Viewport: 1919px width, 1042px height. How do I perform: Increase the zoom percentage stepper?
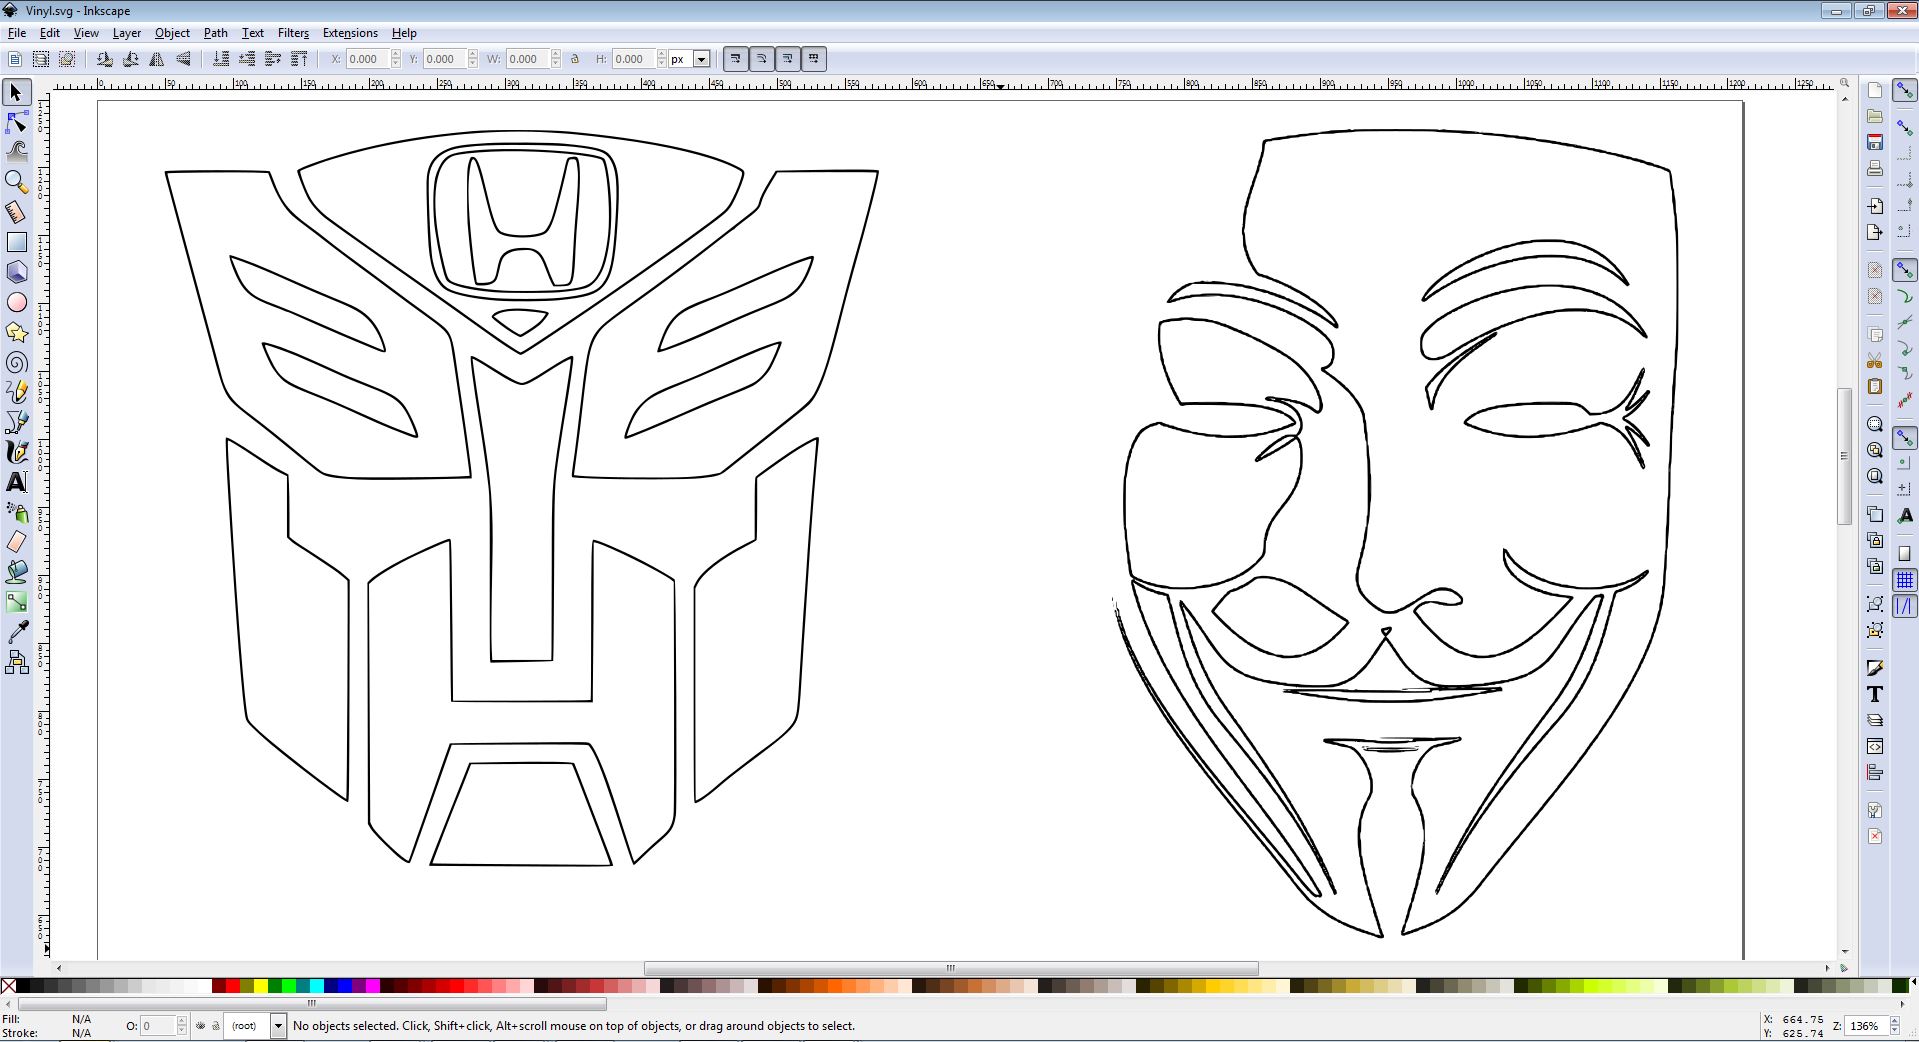[1894, 1022]
